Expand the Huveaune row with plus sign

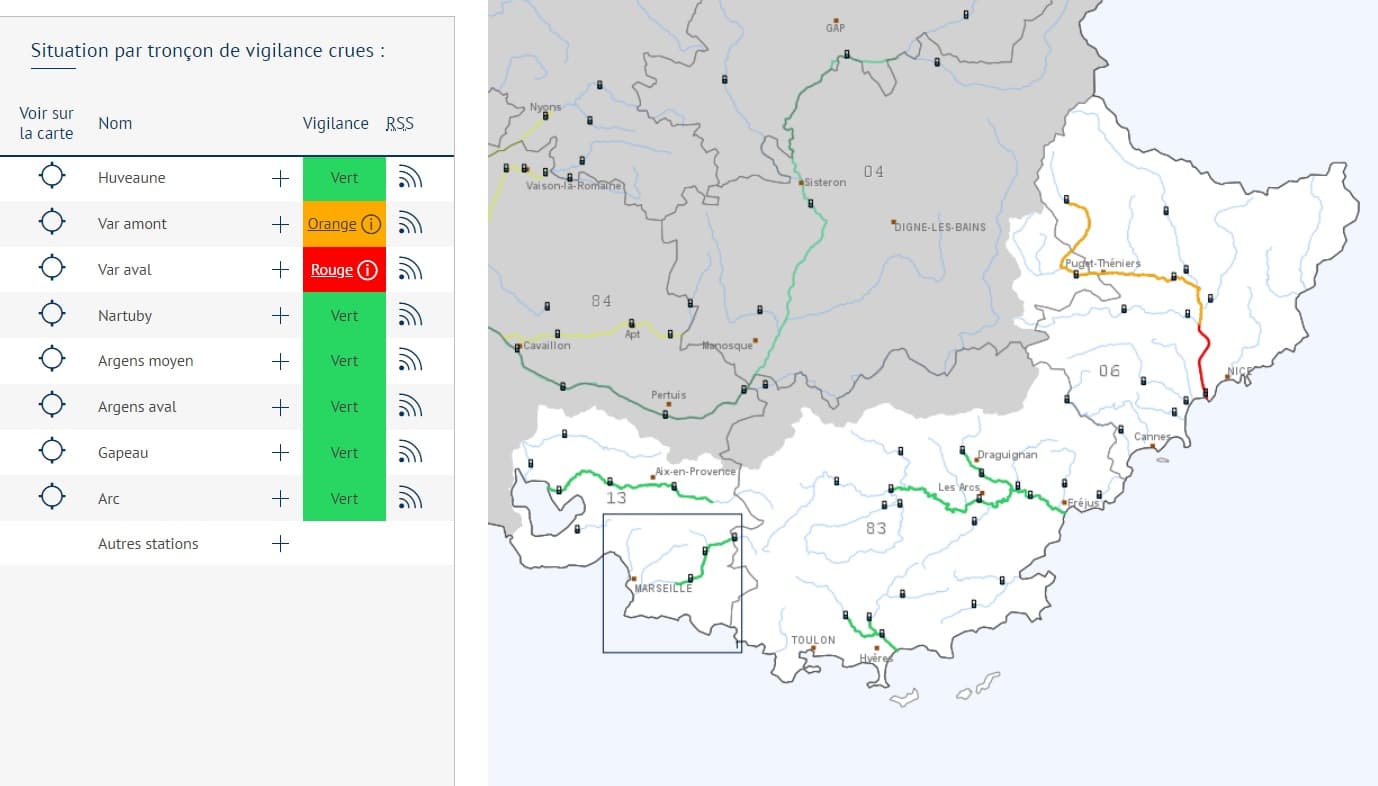tap(281, 178)
